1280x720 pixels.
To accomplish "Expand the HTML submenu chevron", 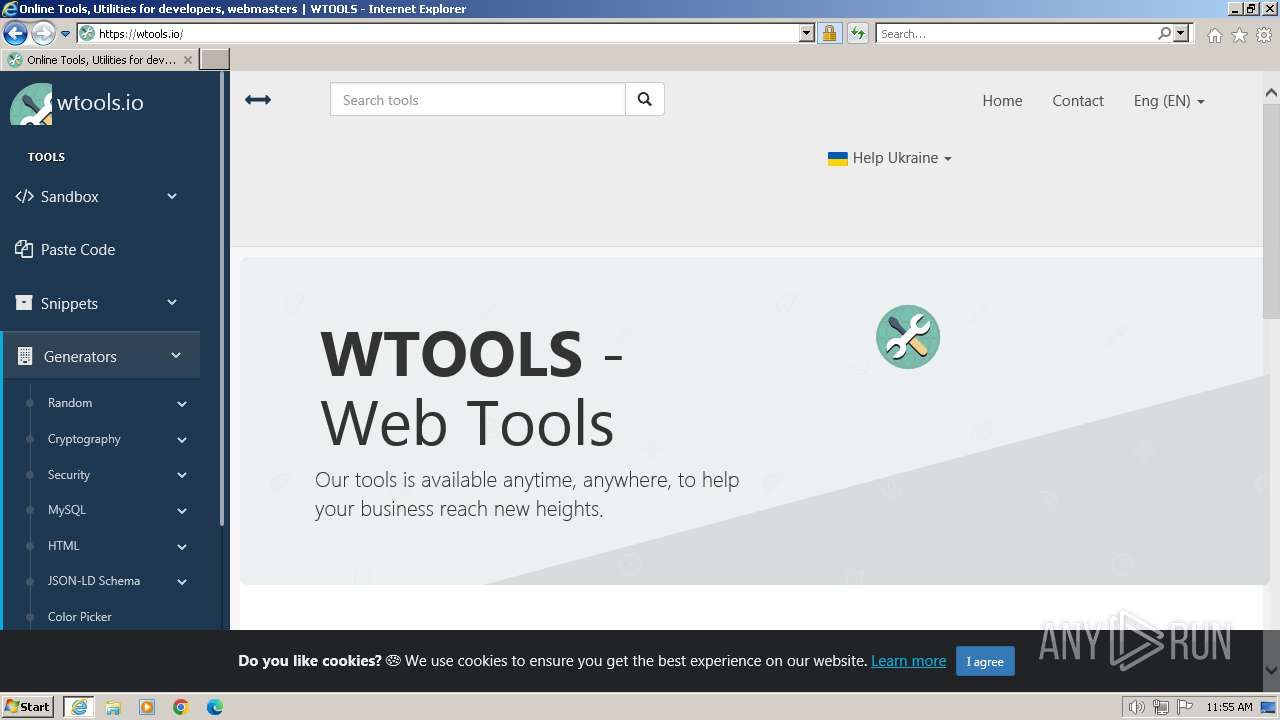I will coord(182,547).
